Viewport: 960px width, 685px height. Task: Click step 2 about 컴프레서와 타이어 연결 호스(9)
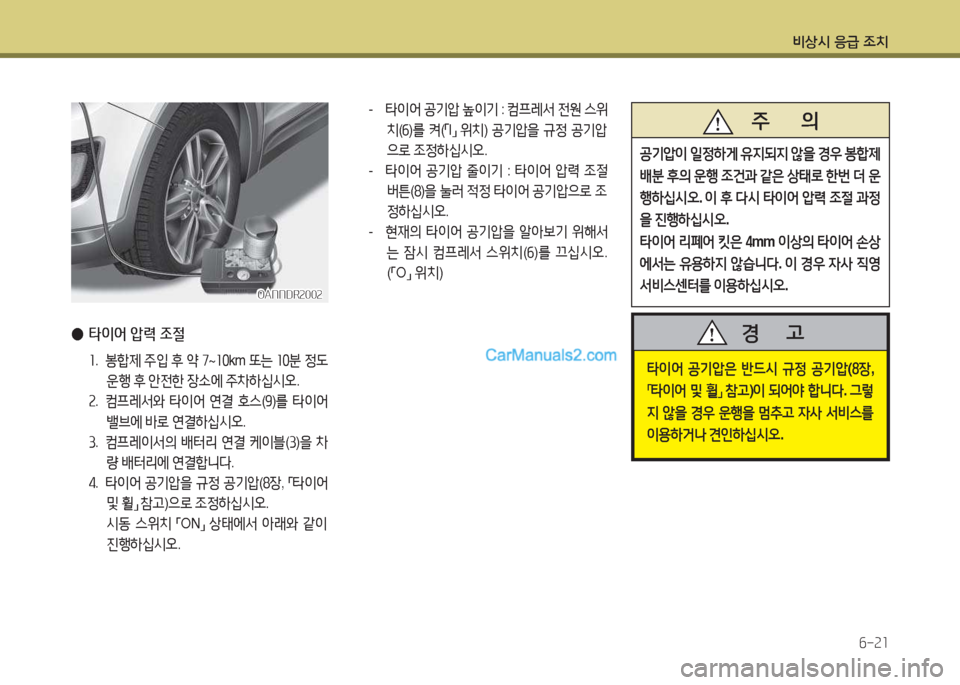[x=208, y=411]
